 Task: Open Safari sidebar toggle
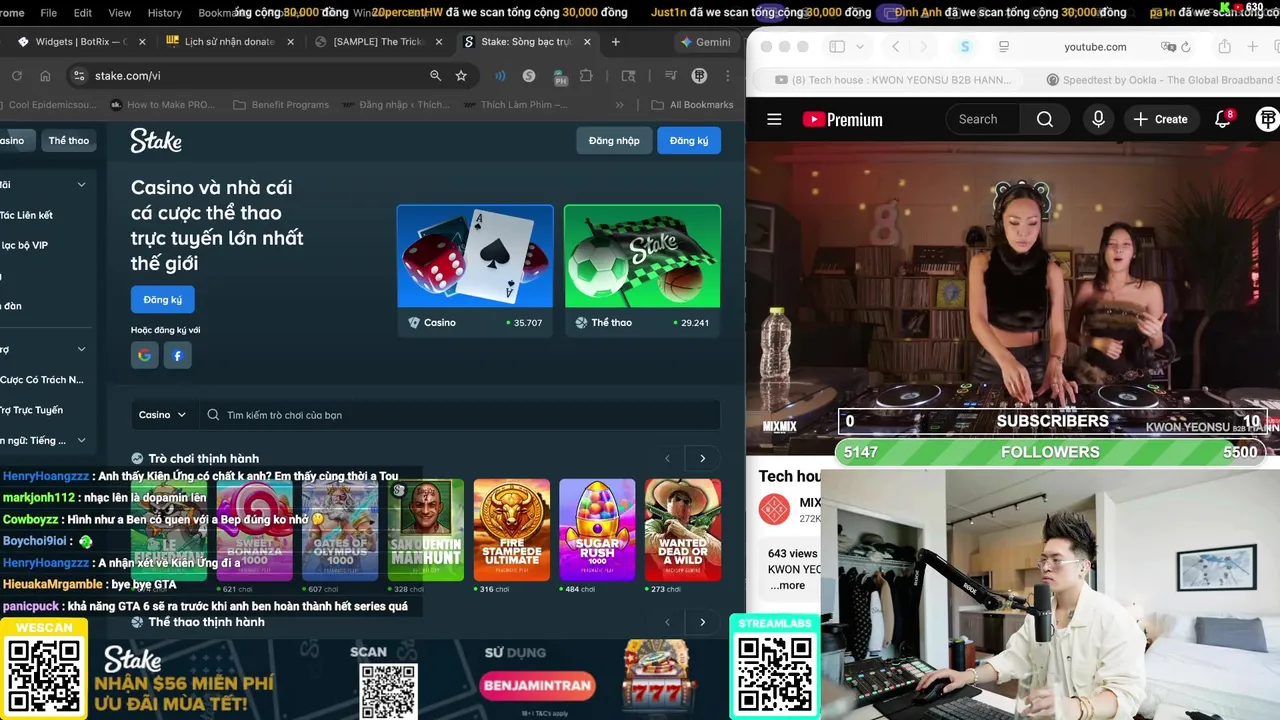point(837,47)
